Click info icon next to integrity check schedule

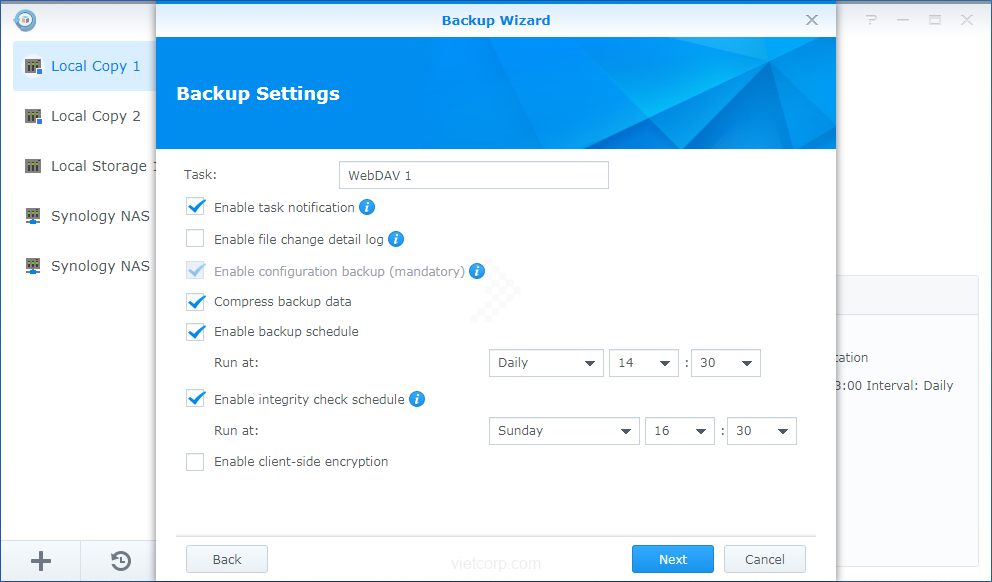point(417,399)
